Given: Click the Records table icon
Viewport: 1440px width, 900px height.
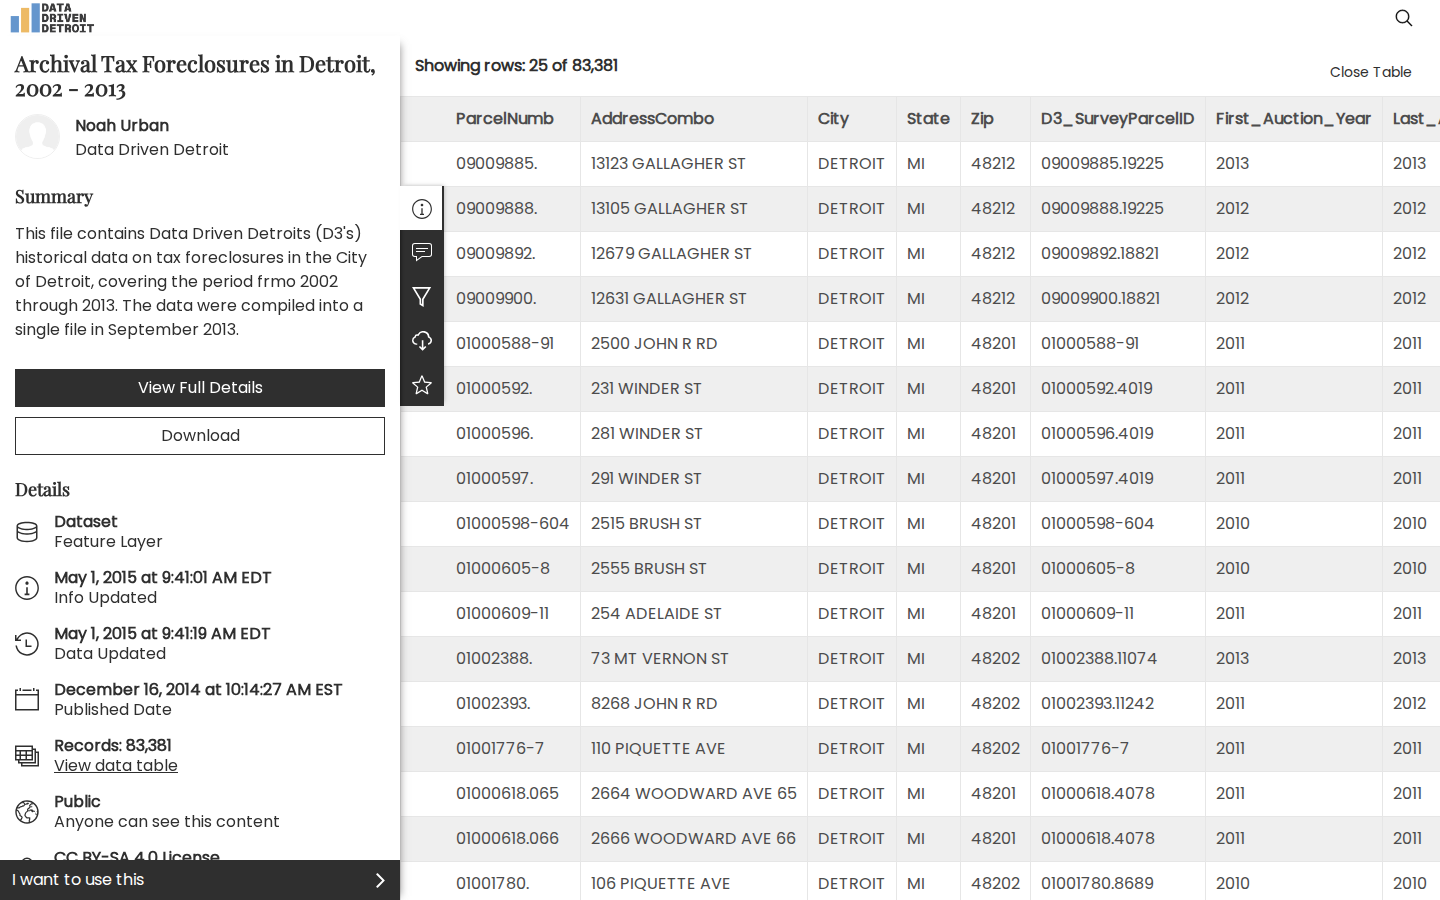Looking at the screenshot, I should 27,756.
